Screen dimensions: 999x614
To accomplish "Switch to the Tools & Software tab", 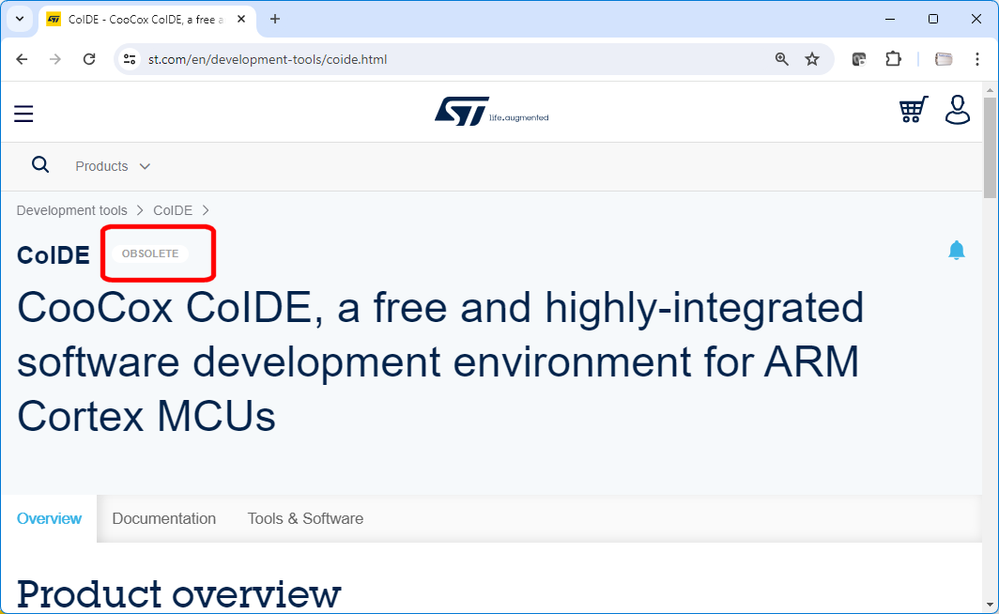I will (x=305, y=518).
